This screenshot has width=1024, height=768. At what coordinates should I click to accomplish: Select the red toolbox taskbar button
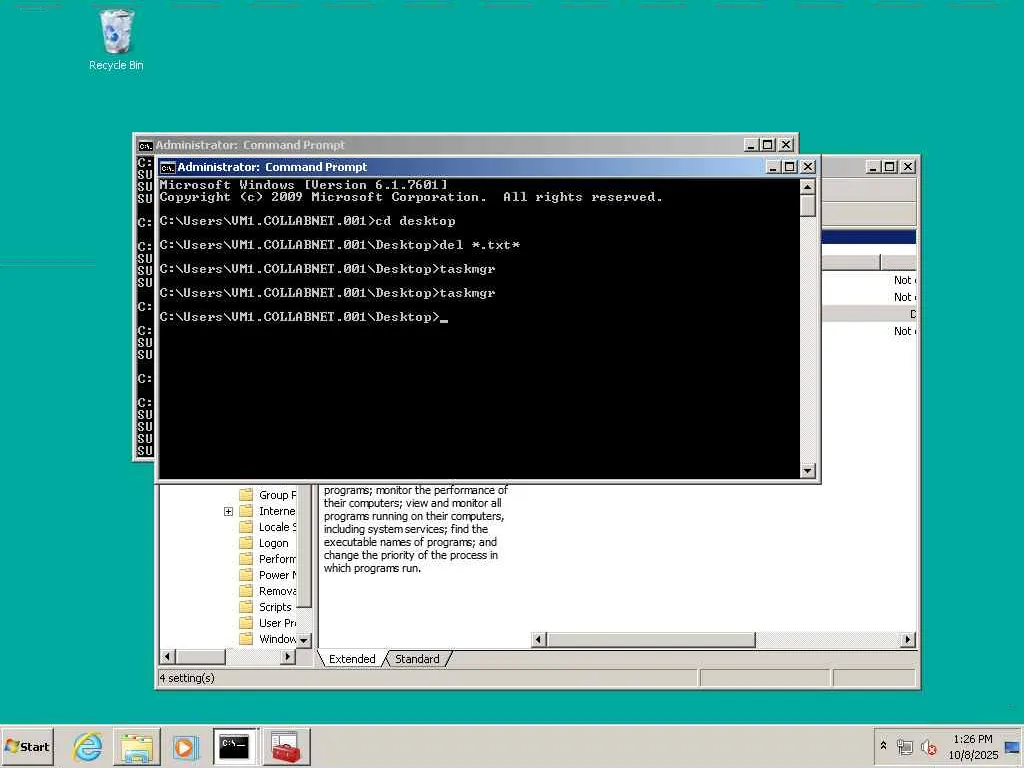286,746
